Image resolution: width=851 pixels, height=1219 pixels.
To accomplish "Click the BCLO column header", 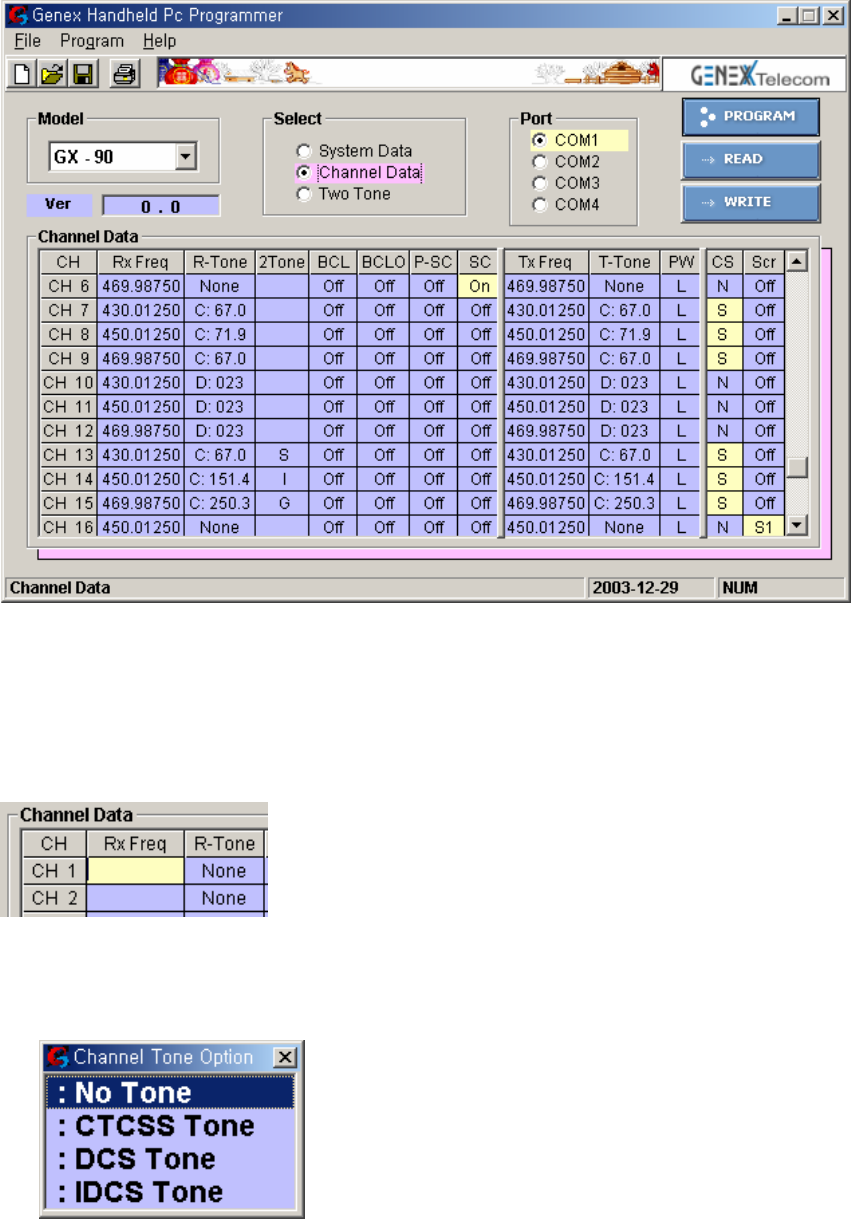I will pos(384,262).
